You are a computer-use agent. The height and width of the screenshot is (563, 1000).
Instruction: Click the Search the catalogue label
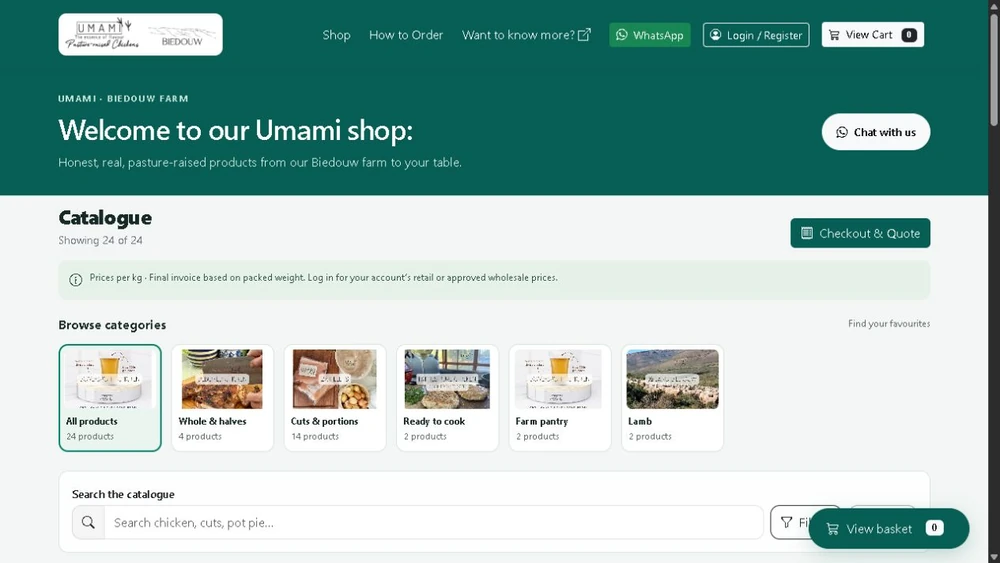(123, 494)
